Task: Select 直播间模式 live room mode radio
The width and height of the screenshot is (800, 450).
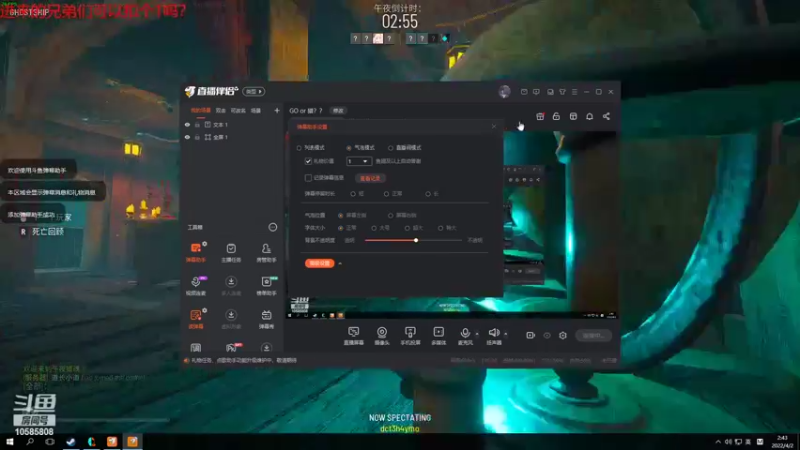Action: click(x=390, y=148)
